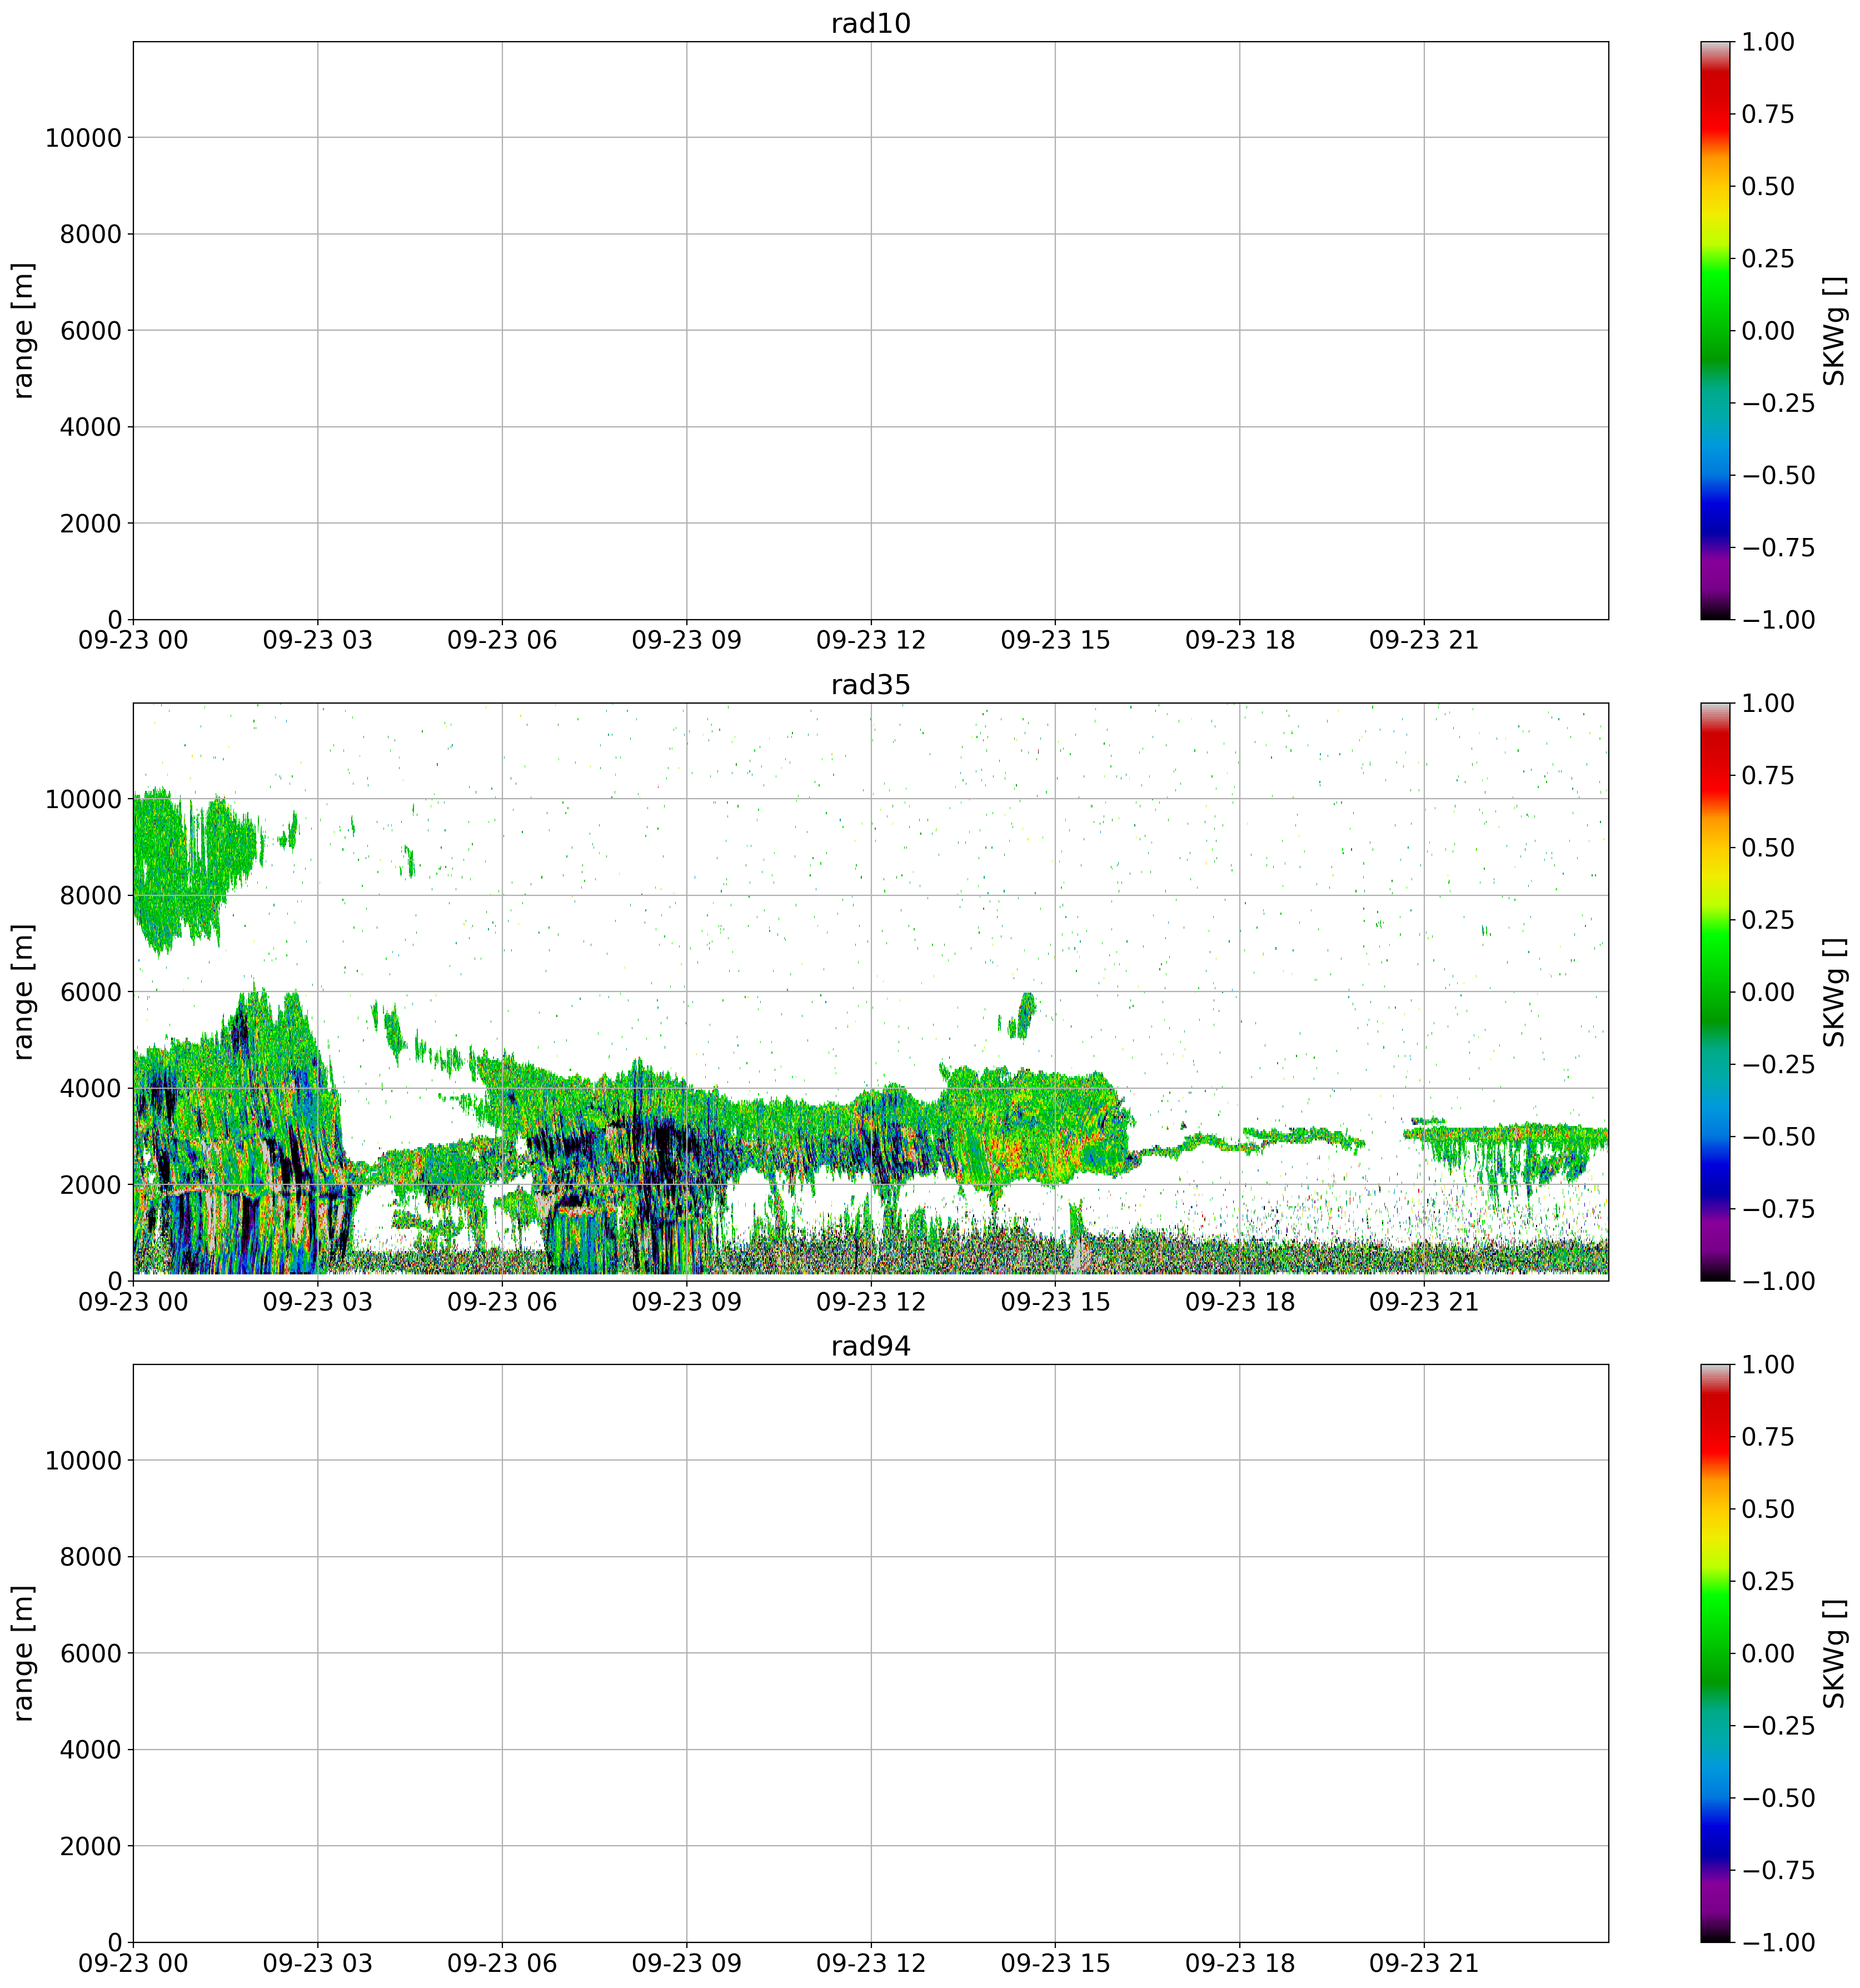The height and width of the screenshot is (1988, 1860).
Task: Click the 0.50 tick on rad35 colorbar
Action: tap(1767, 848)
